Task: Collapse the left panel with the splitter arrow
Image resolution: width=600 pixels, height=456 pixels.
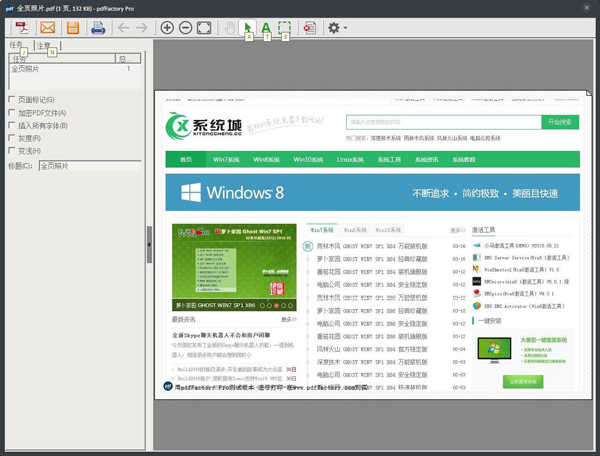Action: [x=149, y=244]
